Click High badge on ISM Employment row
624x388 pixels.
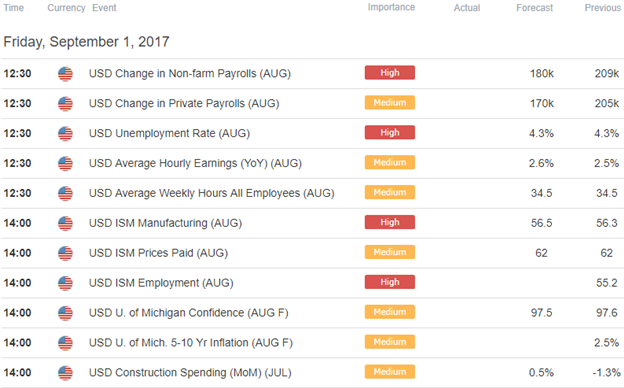click(390, 282)
